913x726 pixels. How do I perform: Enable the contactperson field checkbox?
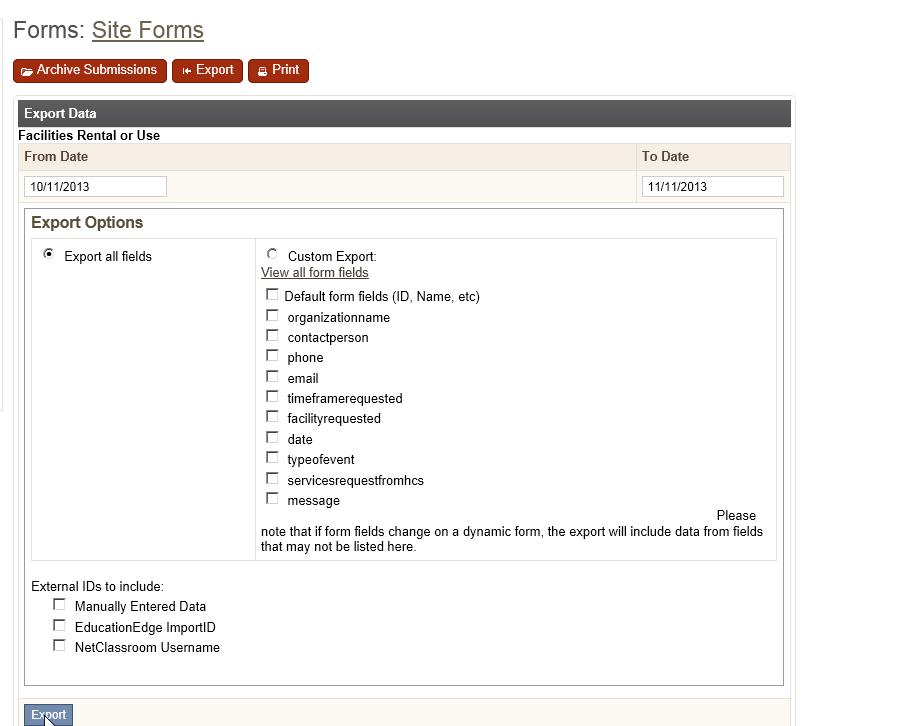(x=272, y=335)
